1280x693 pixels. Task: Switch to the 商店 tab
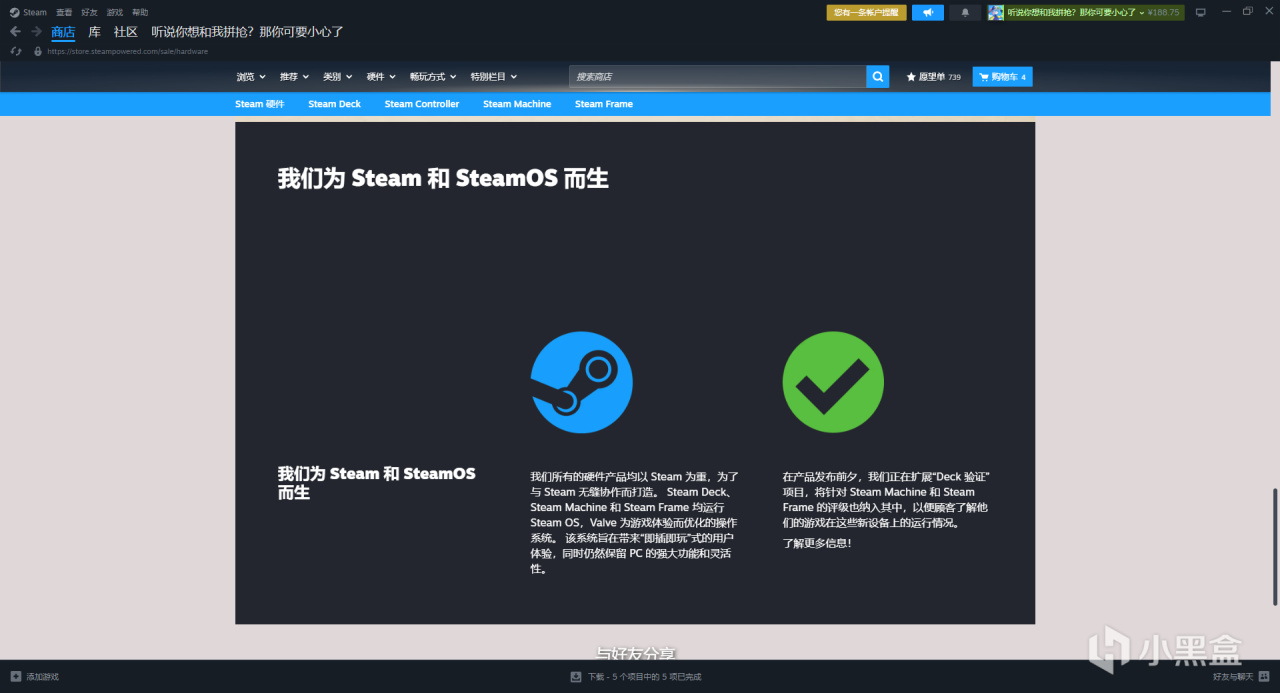point(63,32)
